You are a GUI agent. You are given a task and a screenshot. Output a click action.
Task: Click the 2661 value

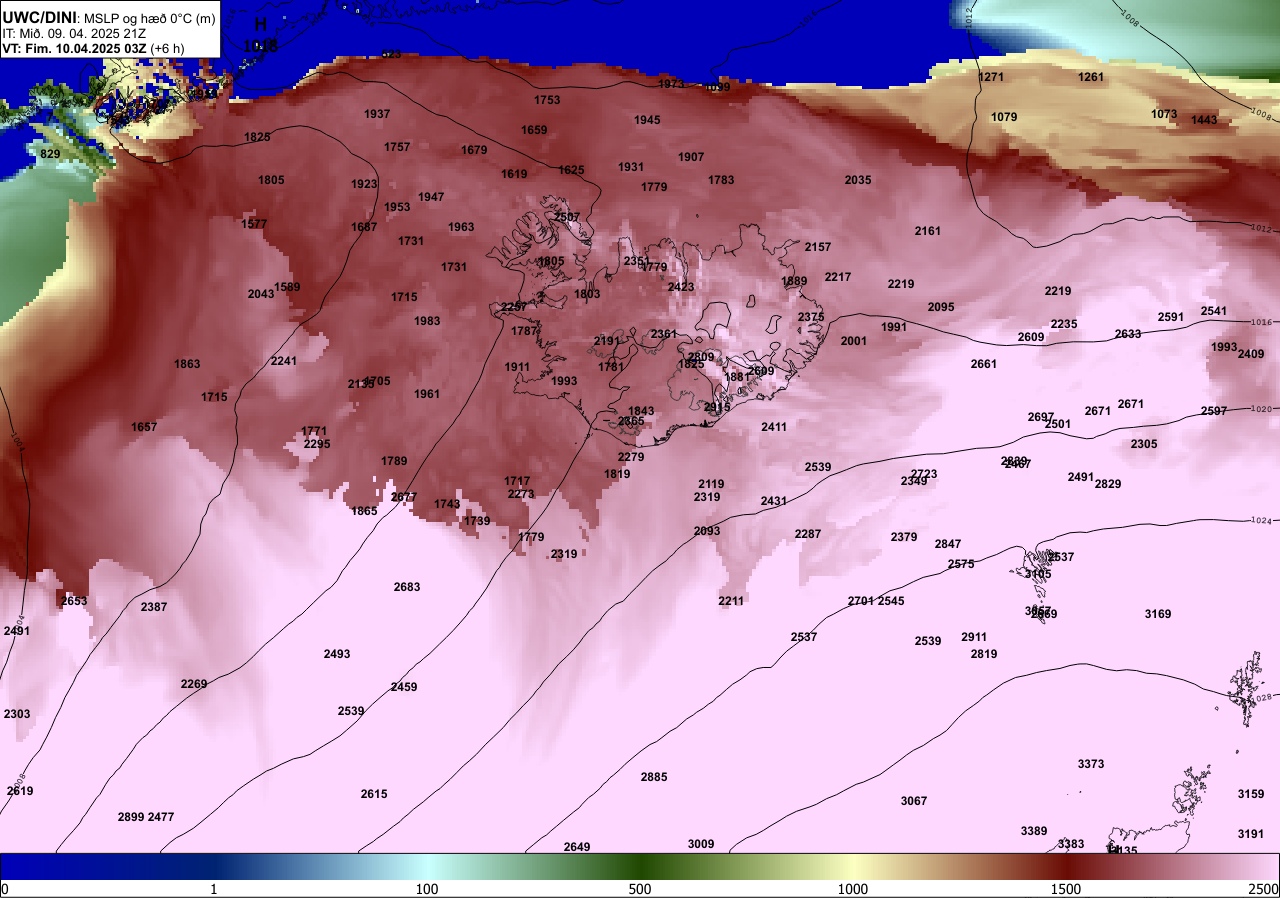(x=984, y=364)
